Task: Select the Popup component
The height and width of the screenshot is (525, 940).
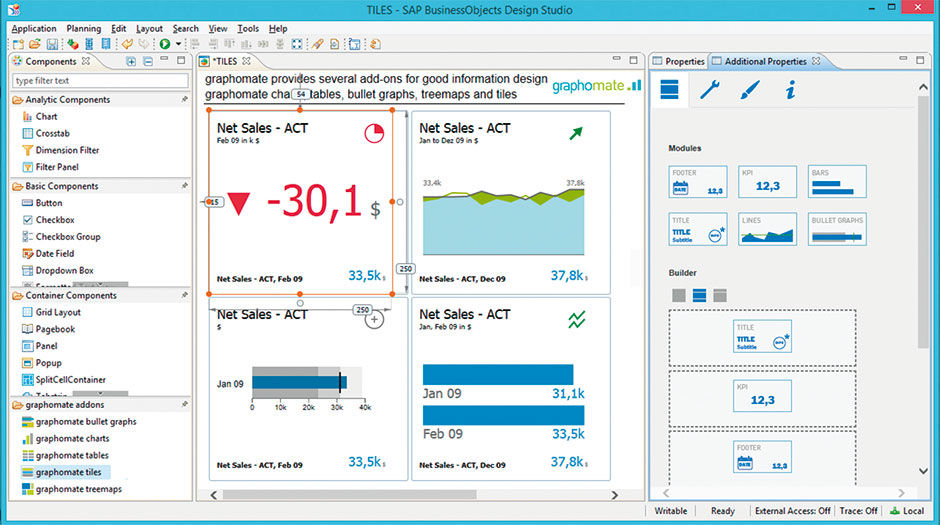Action: point(41,363)
